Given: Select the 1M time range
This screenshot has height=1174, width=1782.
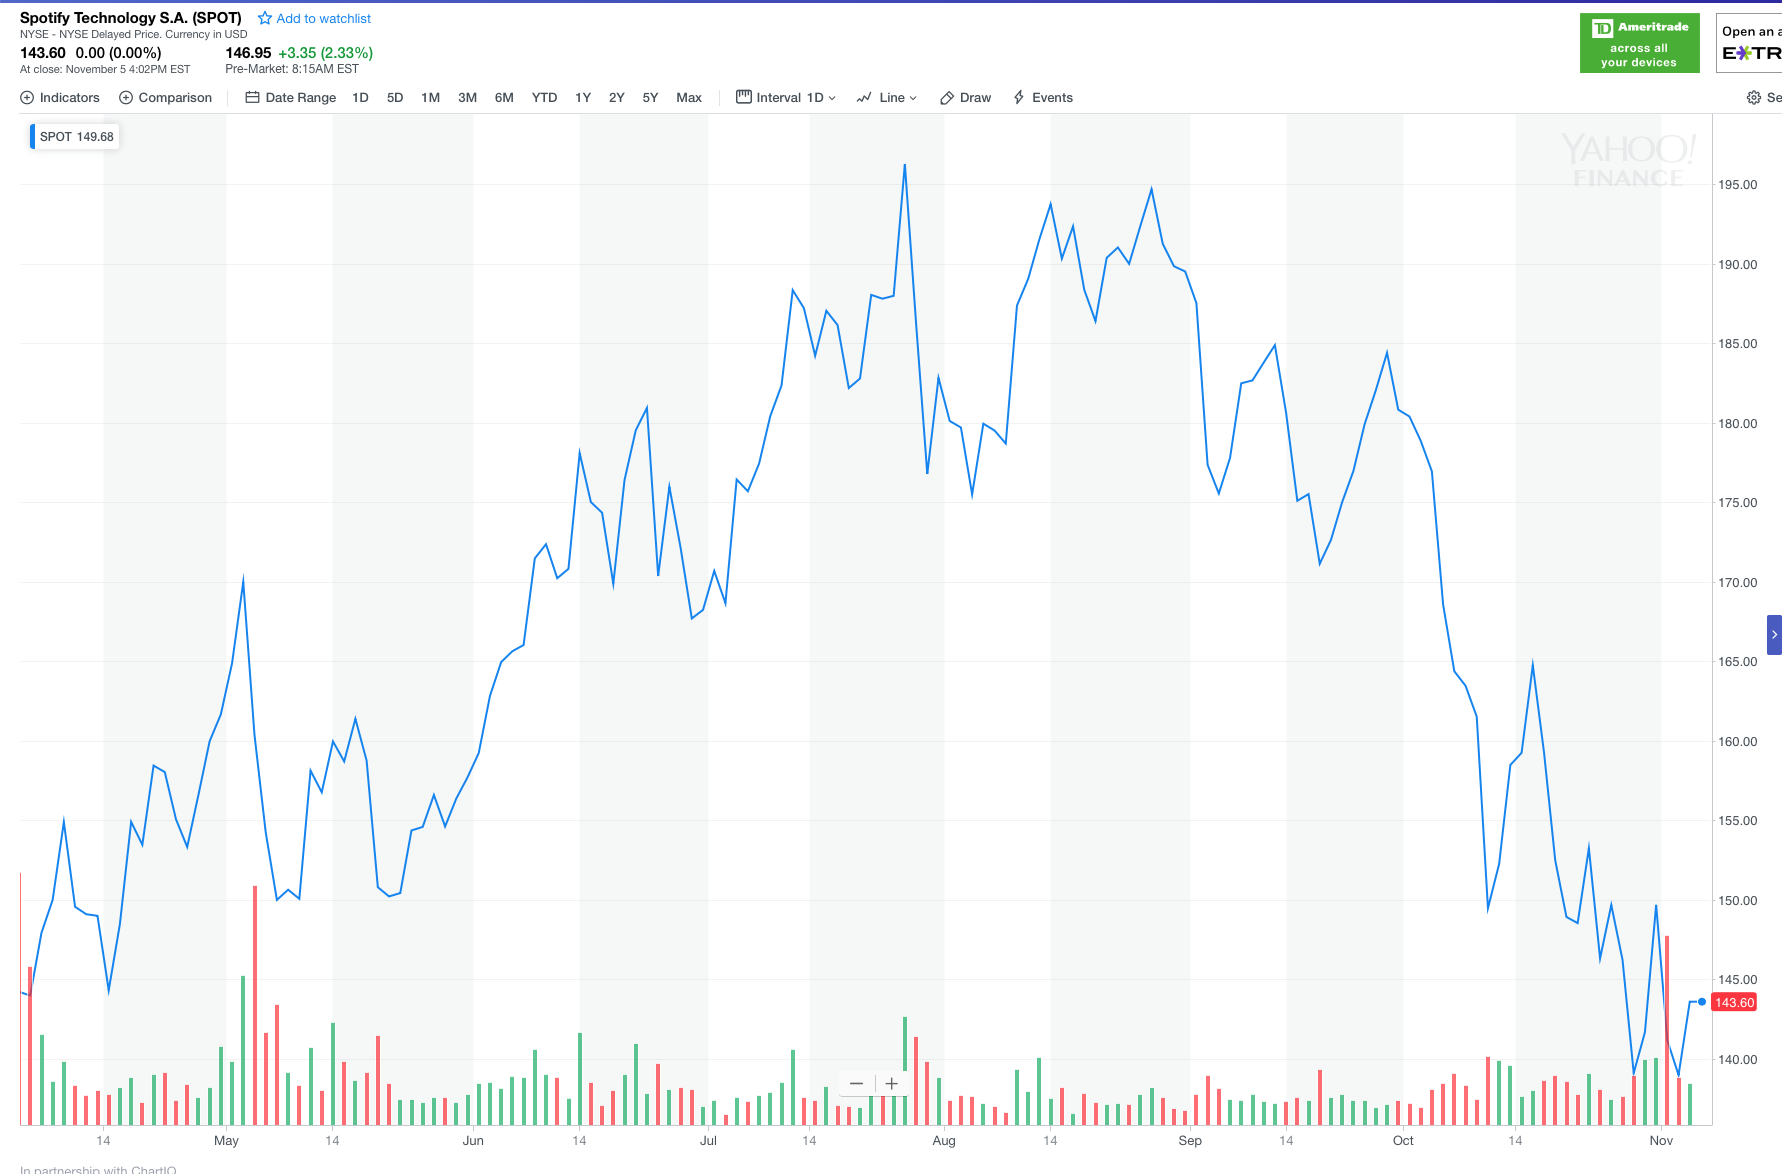Looking at the screenshot, I should 431,98.
